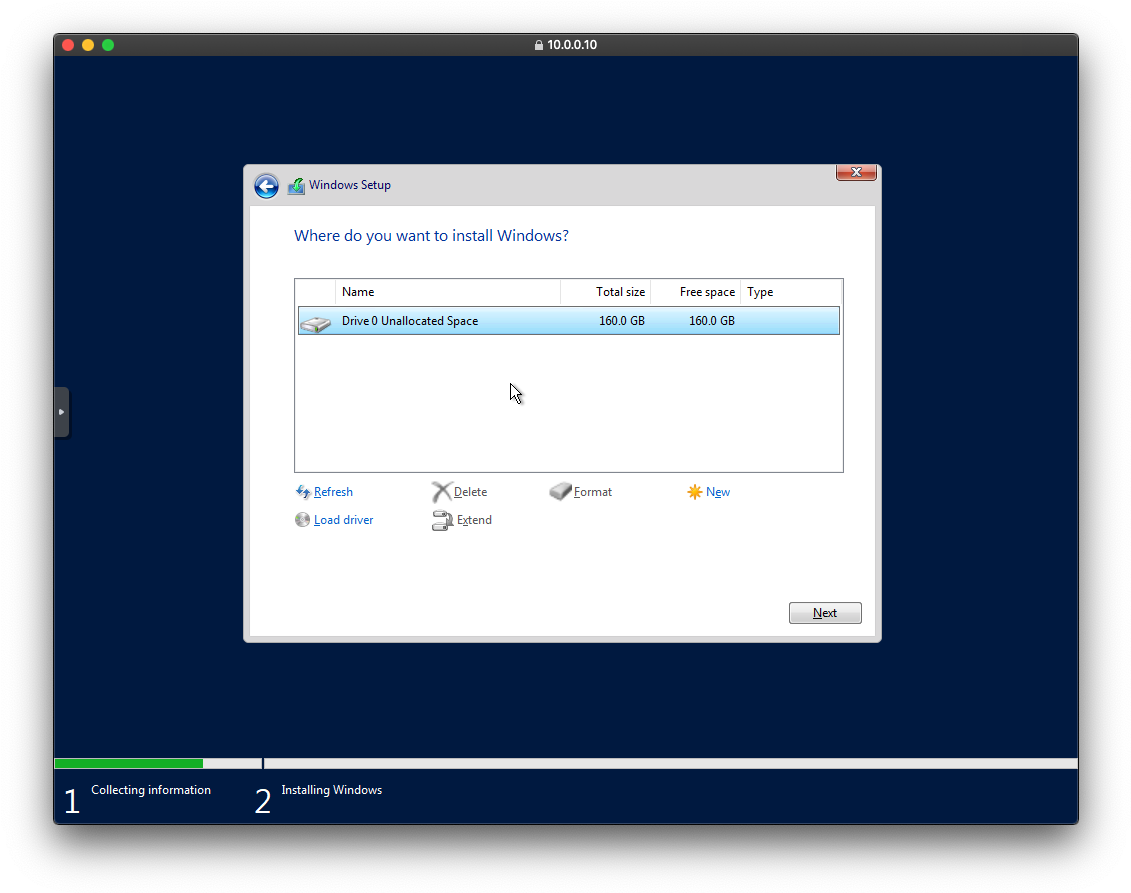Click the New starburst icon
The width and height of the screenshot is (1131, 893).
pyautogui.click(x=695, y=492)
